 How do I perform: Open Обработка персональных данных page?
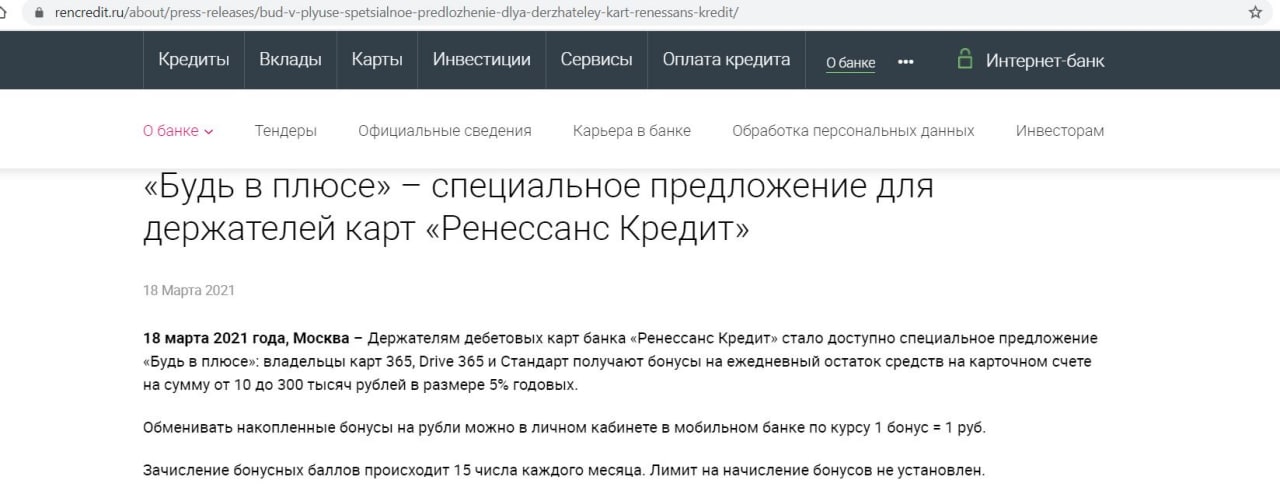point(853,131)
